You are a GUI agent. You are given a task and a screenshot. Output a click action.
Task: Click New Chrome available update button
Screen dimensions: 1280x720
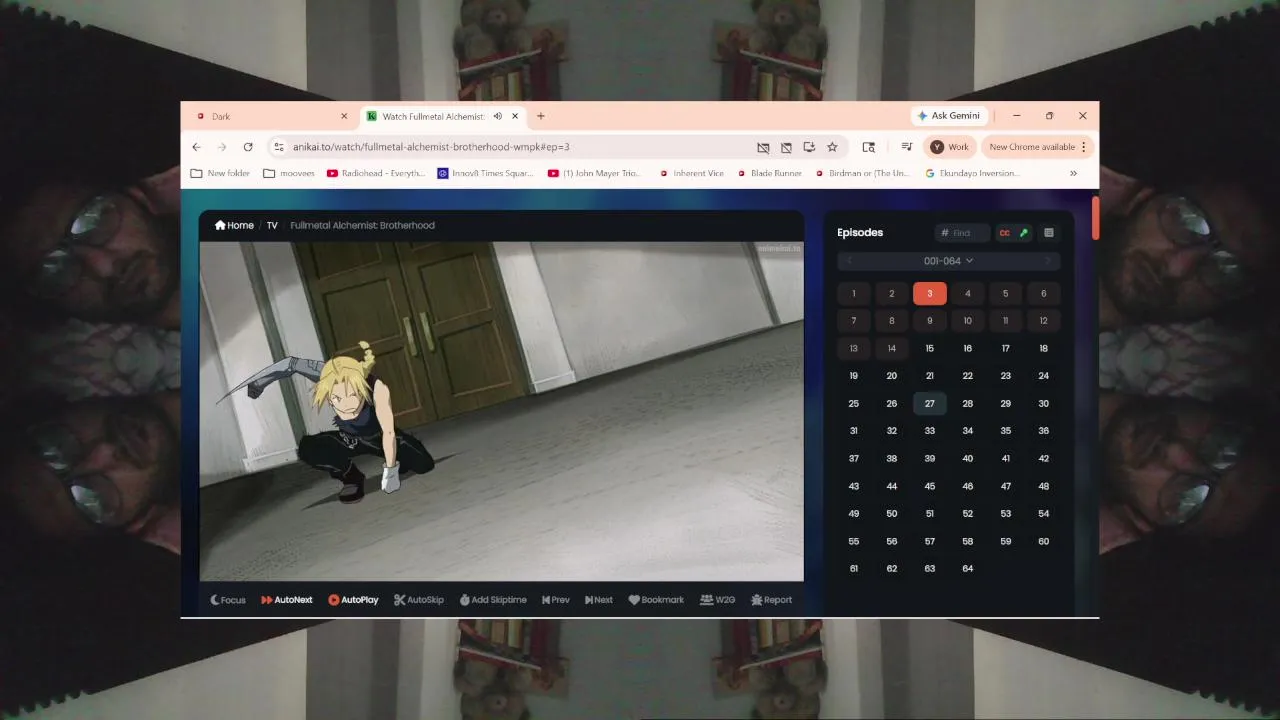click(x=1038, y=147)
